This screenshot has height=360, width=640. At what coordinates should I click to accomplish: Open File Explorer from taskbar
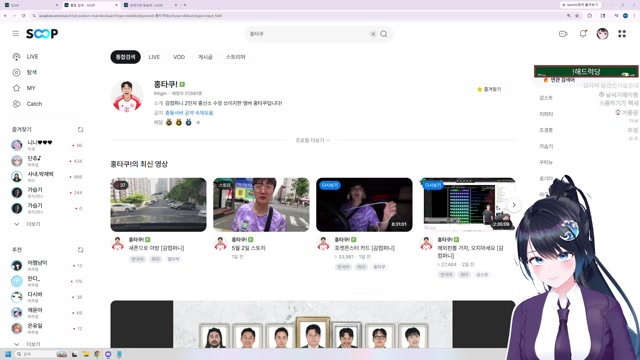(86, 354)
